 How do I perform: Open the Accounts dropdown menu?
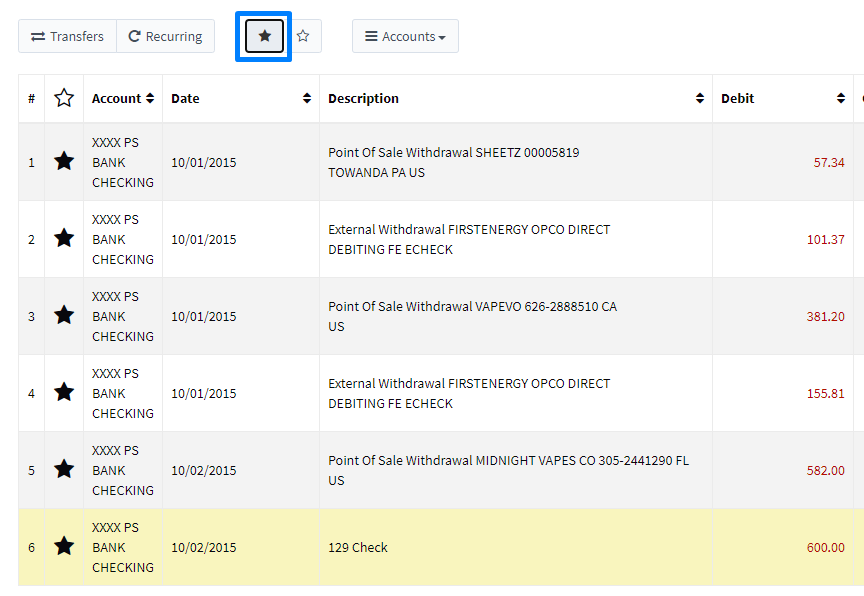[x=405, y=36]
